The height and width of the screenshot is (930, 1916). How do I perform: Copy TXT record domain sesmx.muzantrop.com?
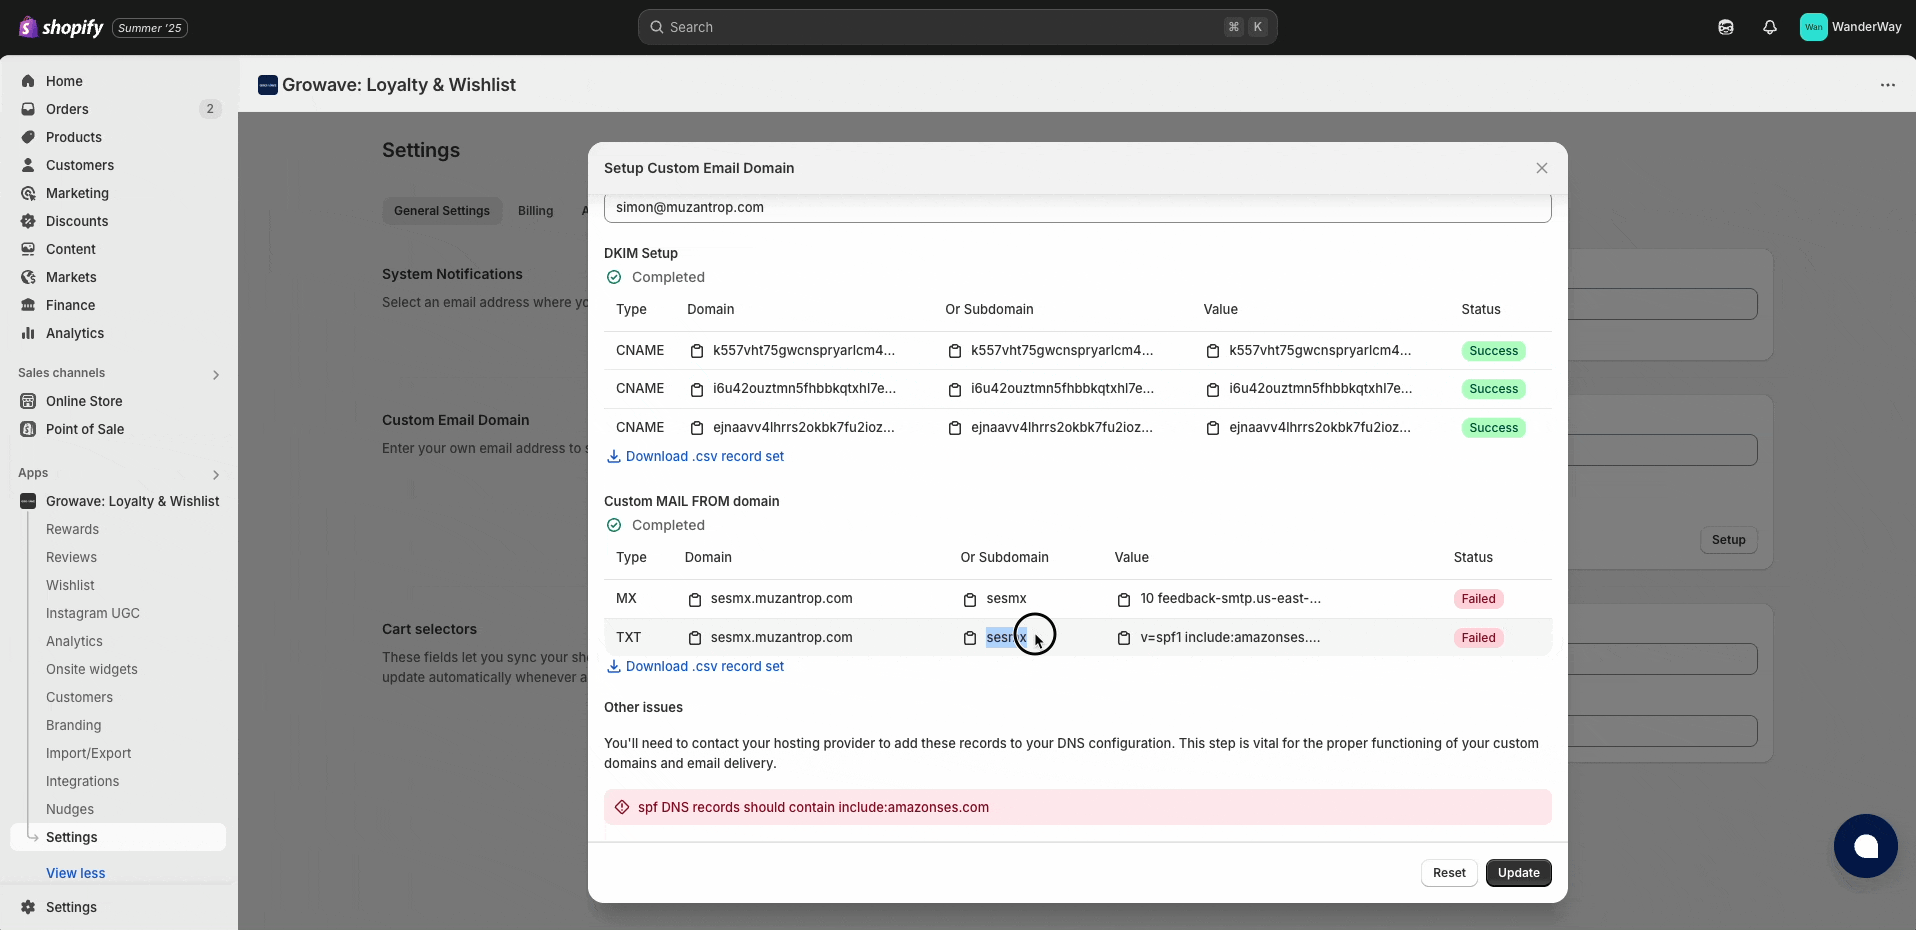tap(695, 638)
